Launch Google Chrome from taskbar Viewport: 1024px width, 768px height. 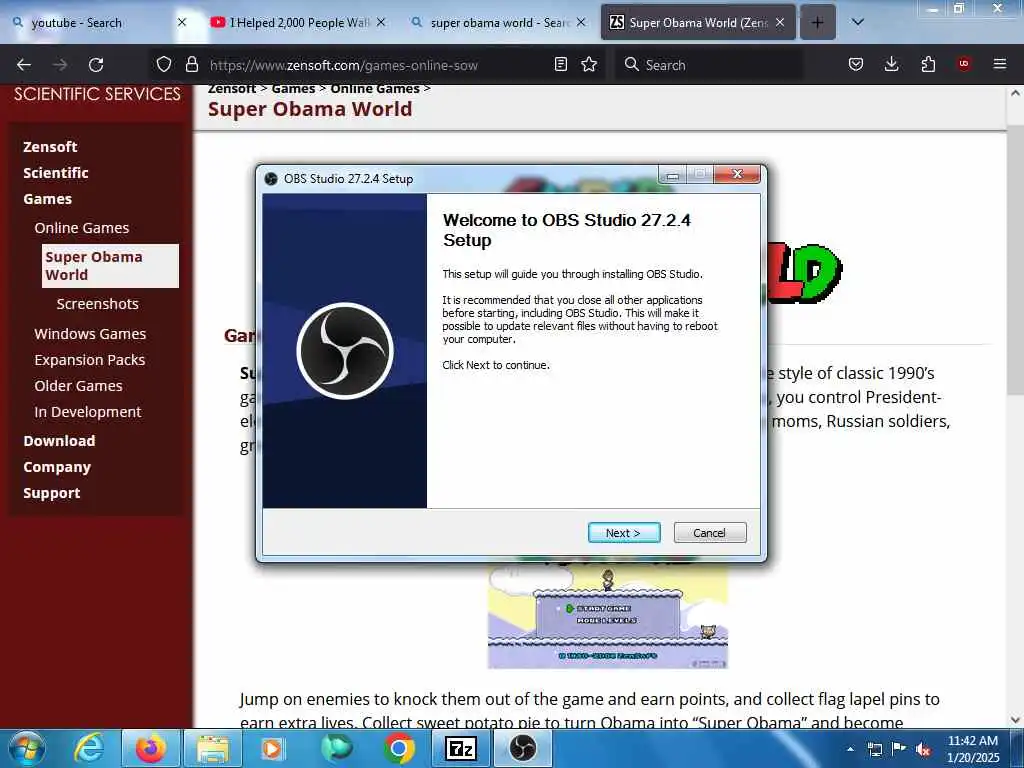coord(398,748)
